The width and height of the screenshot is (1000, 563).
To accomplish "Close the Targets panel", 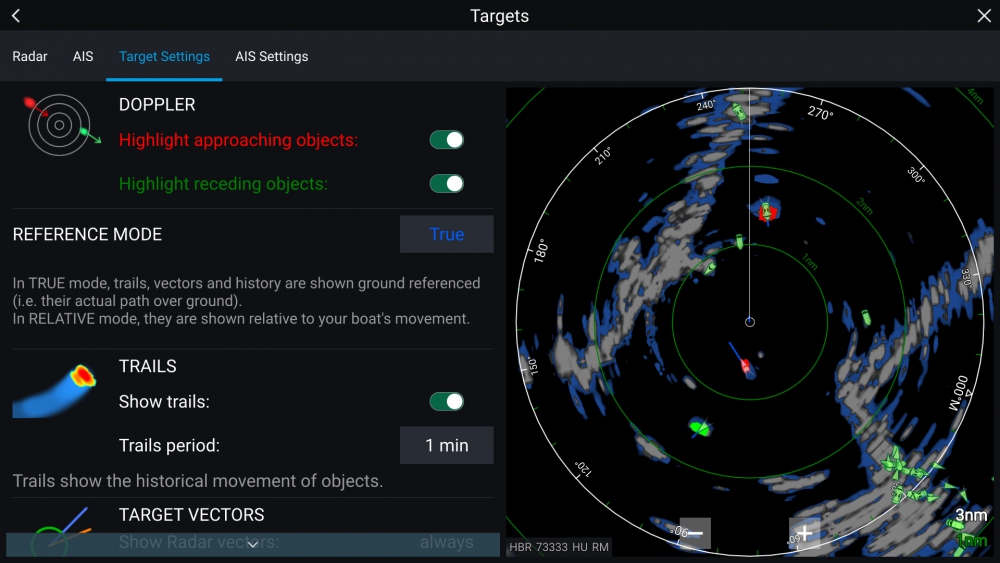I will click(x=984, y=16).
